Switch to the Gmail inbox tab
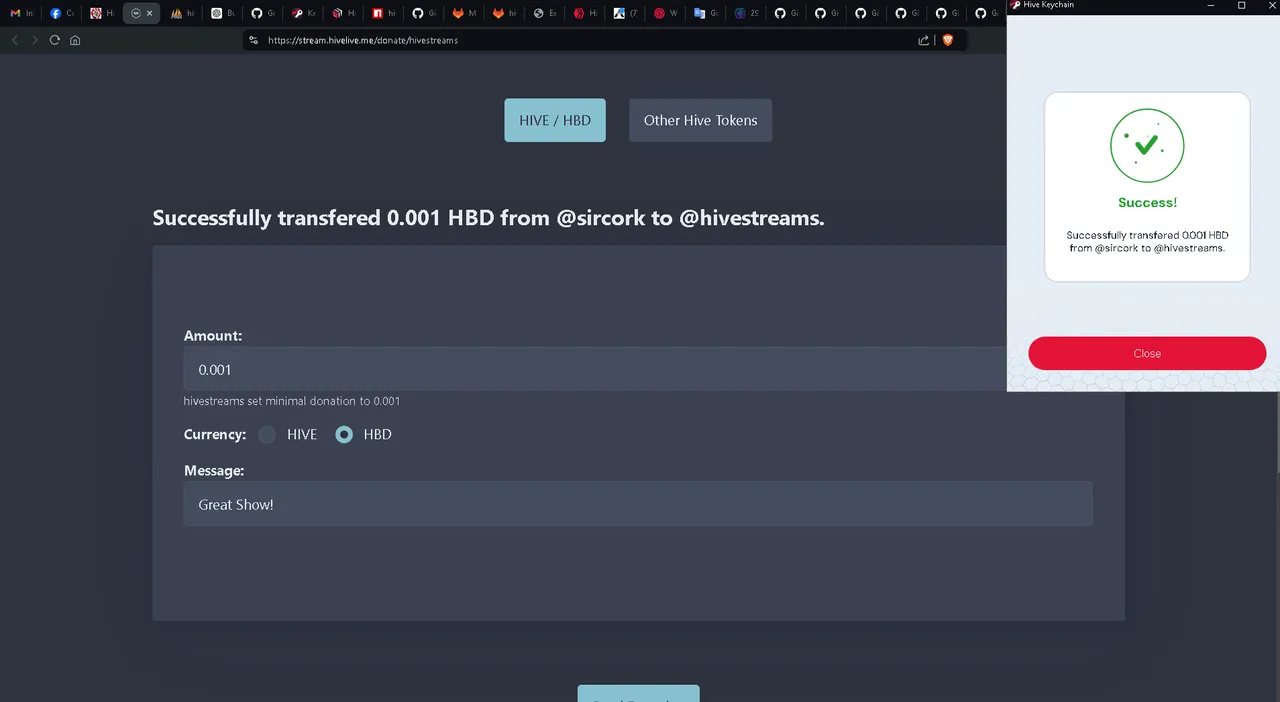This screenshot has height=702, width=1280. (22, 13)
